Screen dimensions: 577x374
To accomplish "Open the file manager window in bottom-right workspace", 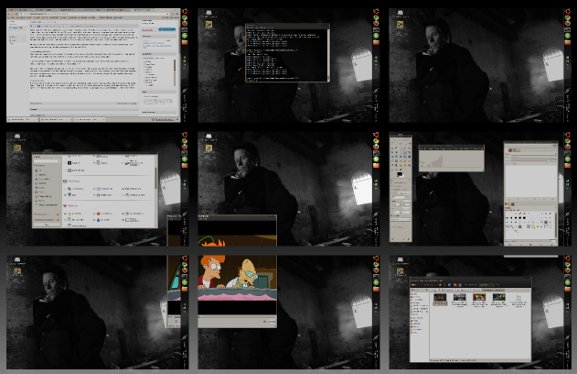I will (x=471, y=319).
